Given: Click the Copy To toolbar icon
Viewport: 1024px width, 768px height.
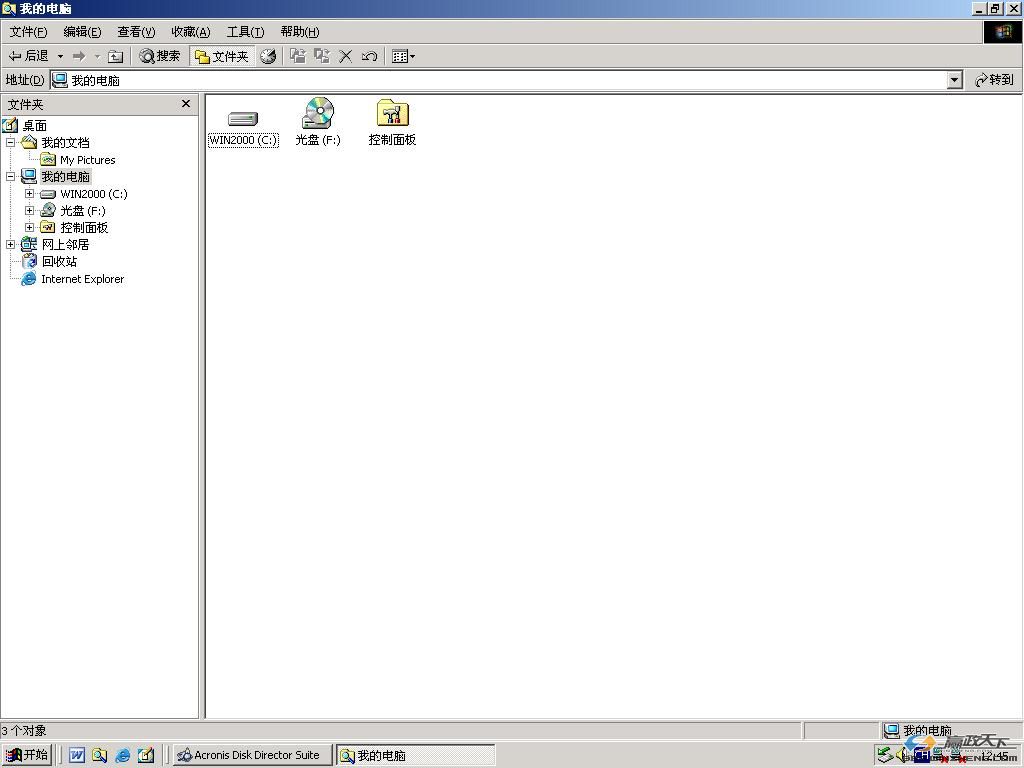Looking at the screenshot, I should coord(322,56).
